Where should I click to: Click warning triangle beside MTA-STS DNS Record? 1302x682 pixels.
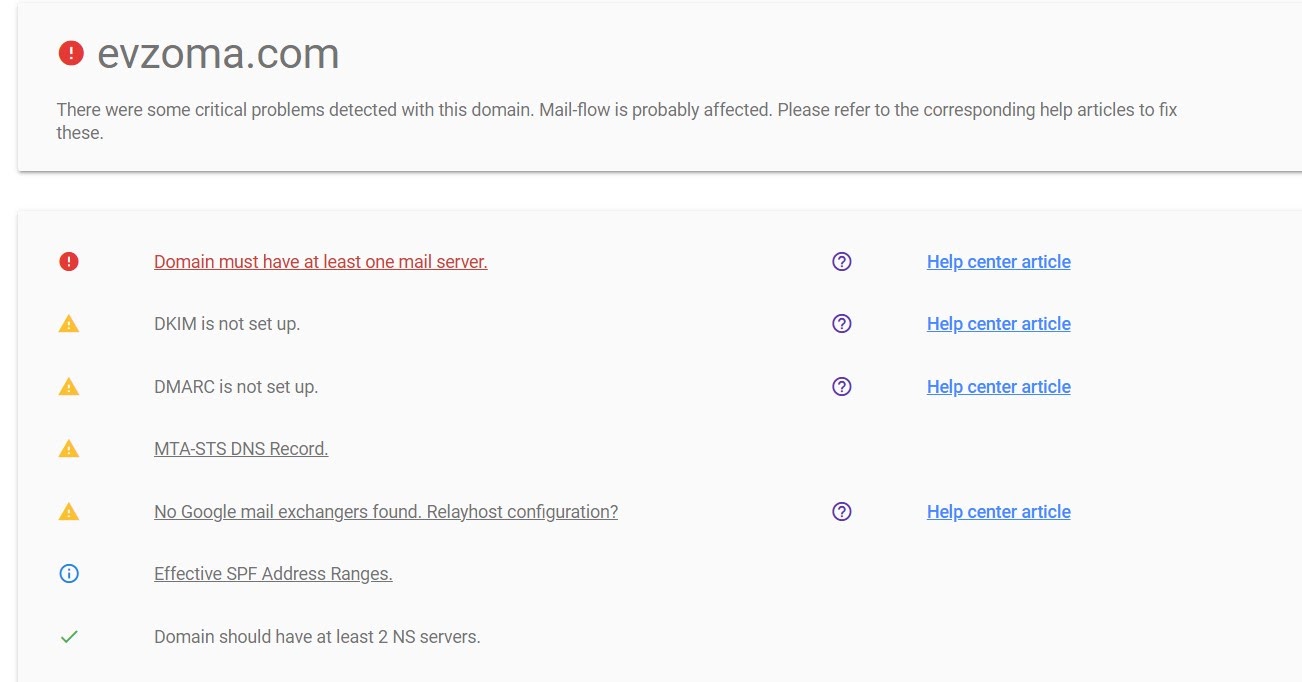click(68, 449)
